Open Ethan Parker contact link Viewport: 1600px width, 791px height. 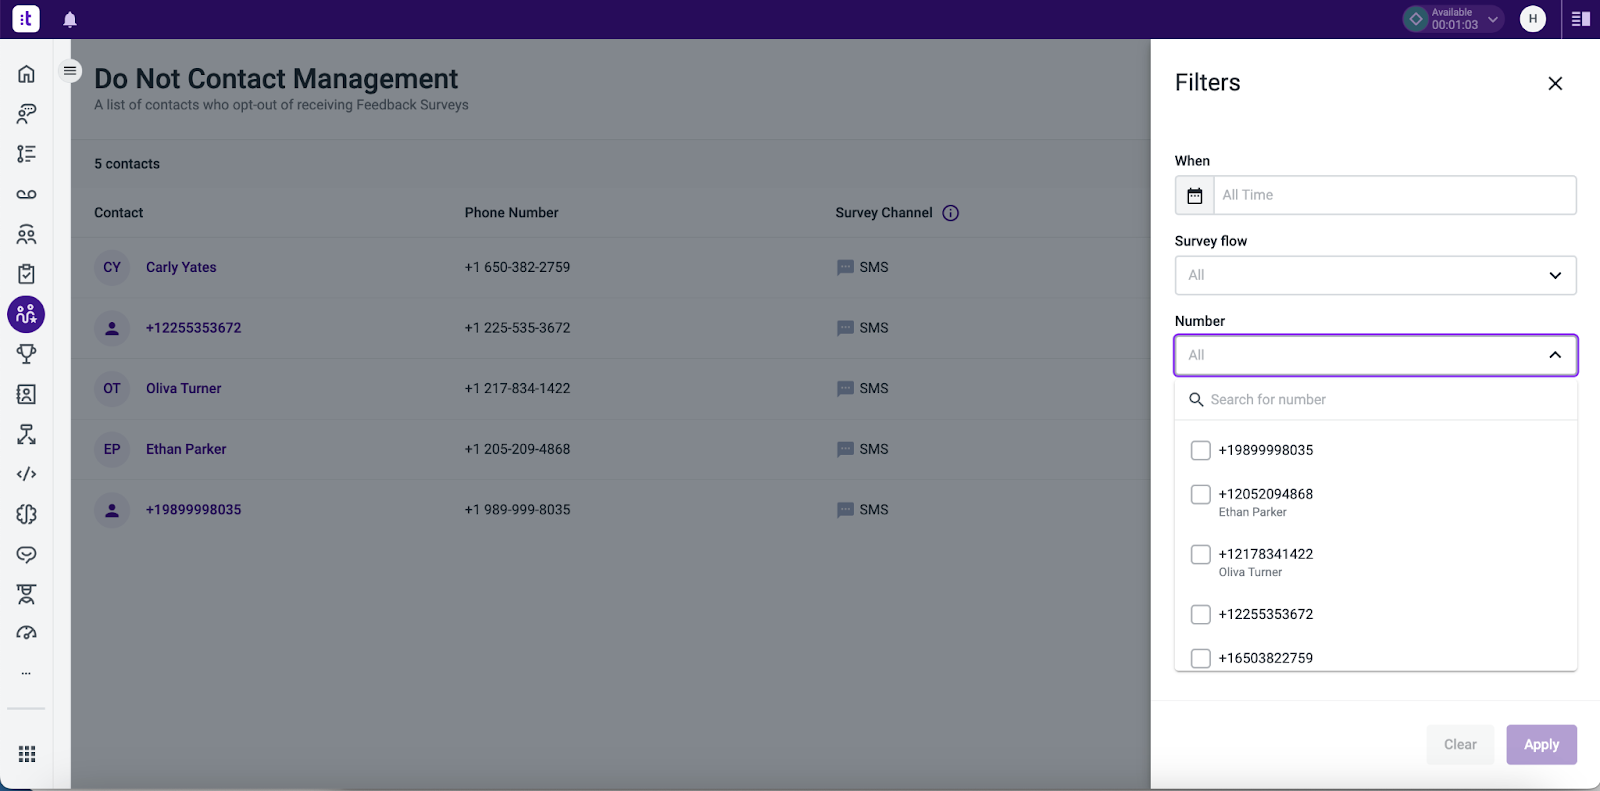pyautogui.click(x=186, y=449)
